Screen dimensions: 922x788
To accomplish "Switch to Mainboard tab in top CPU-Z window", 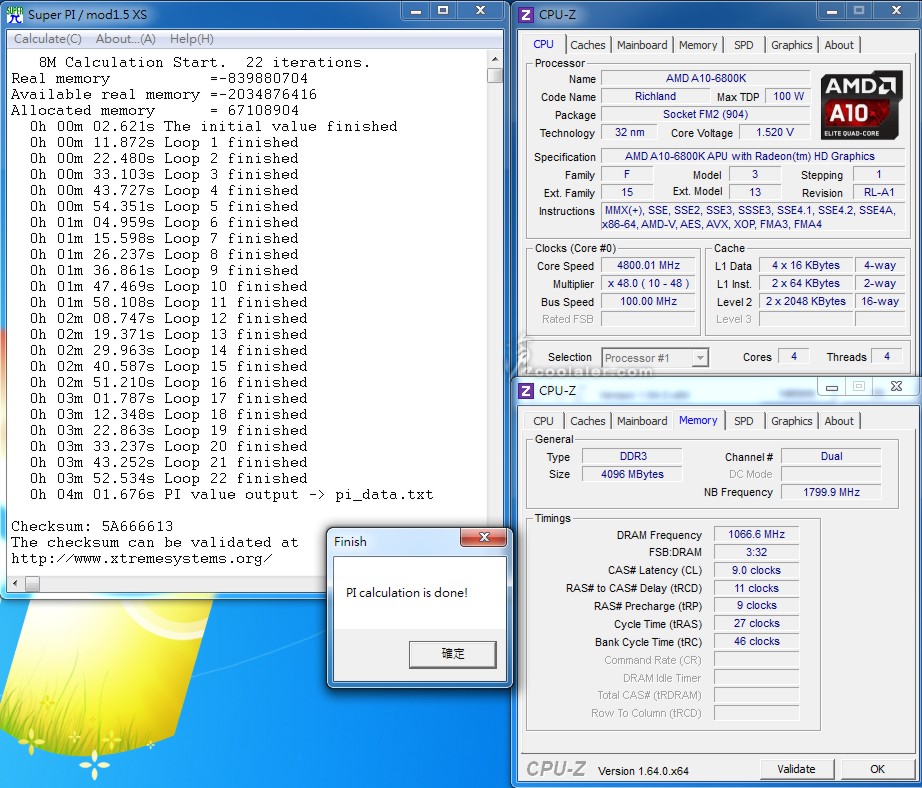I will pyautogui.click(x=642, y=45).
